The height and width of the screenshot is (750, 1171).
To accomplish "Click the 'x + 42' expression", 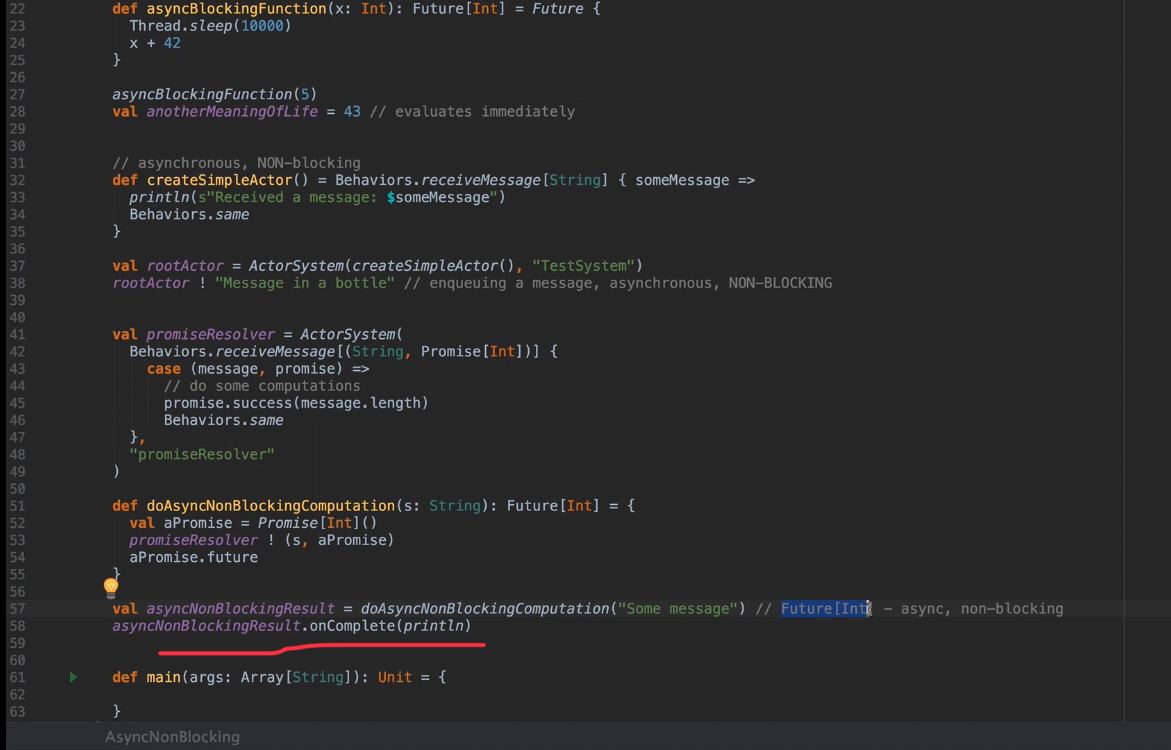I will pyautogui.click(x=155, y=43).
